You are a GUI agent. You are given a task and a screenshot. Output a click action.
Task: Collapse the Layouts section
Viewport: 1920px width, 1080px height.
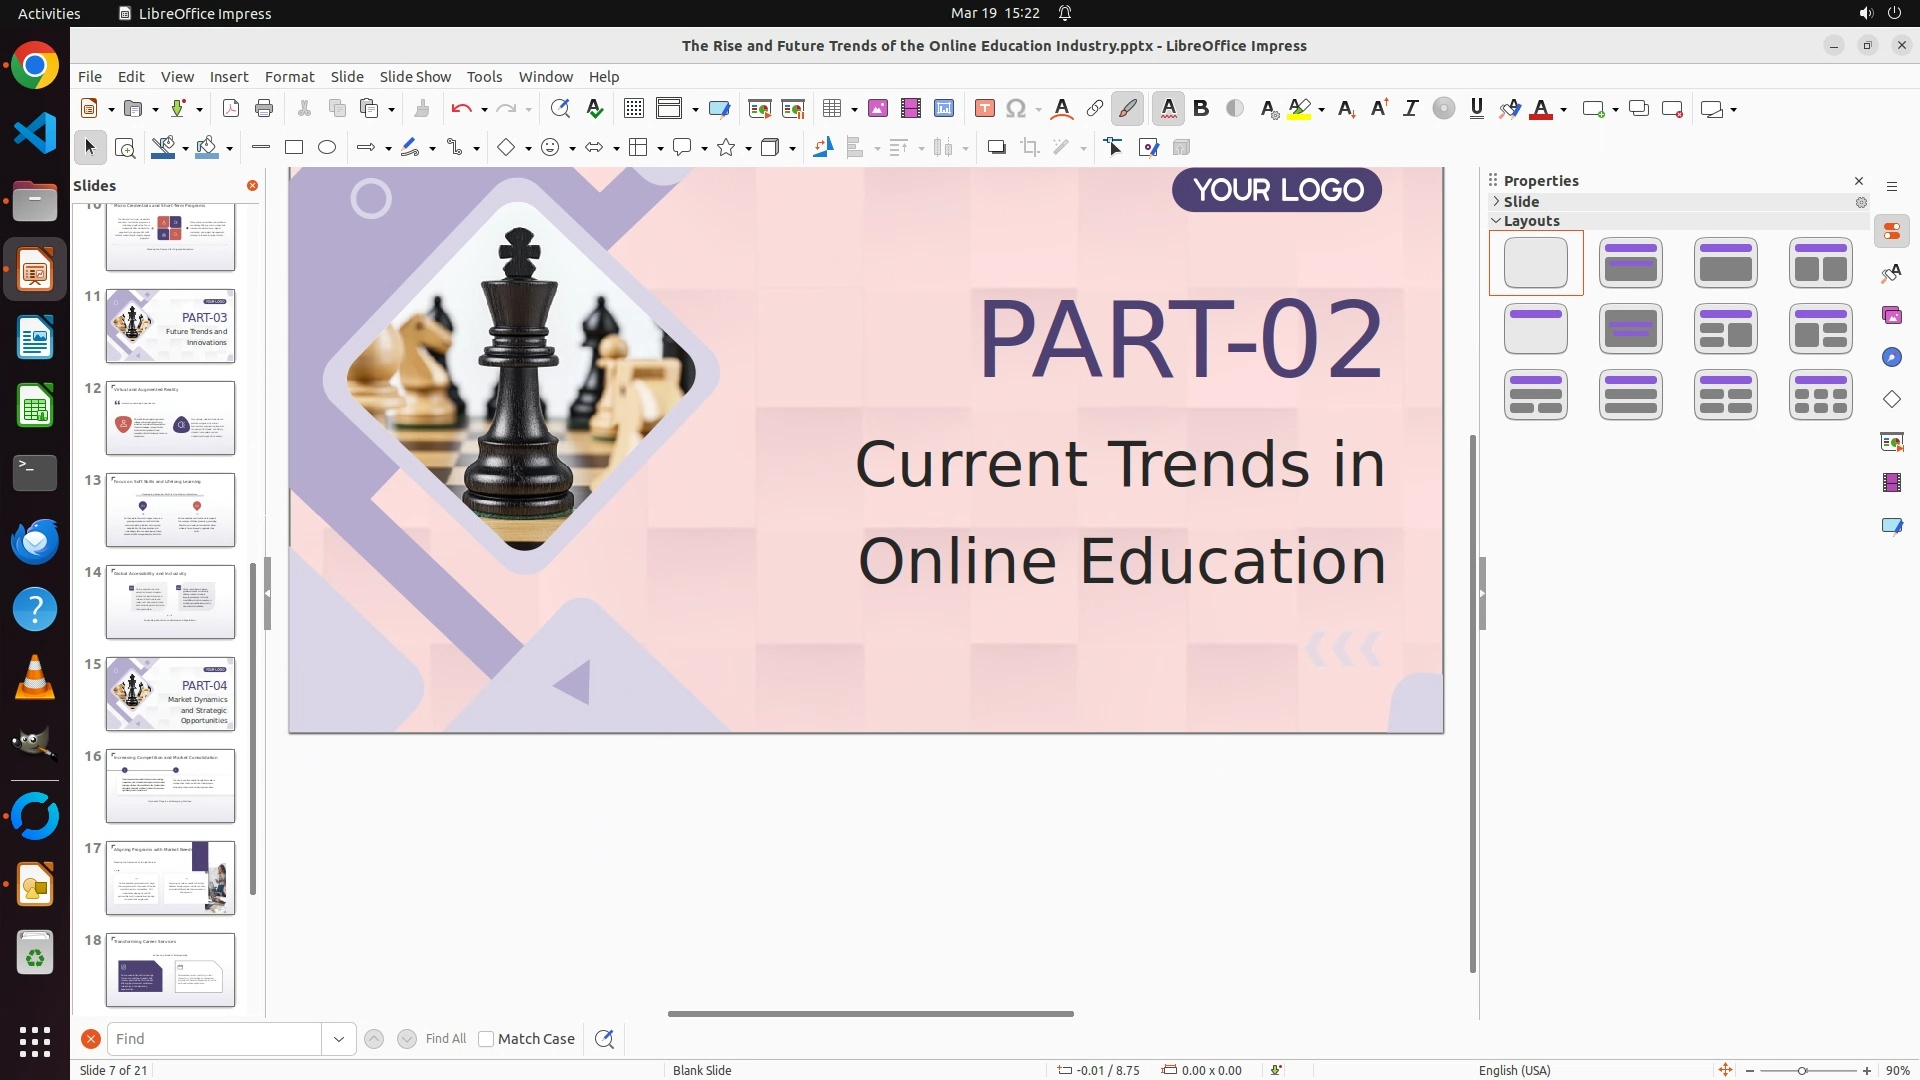click(1497, 221)
